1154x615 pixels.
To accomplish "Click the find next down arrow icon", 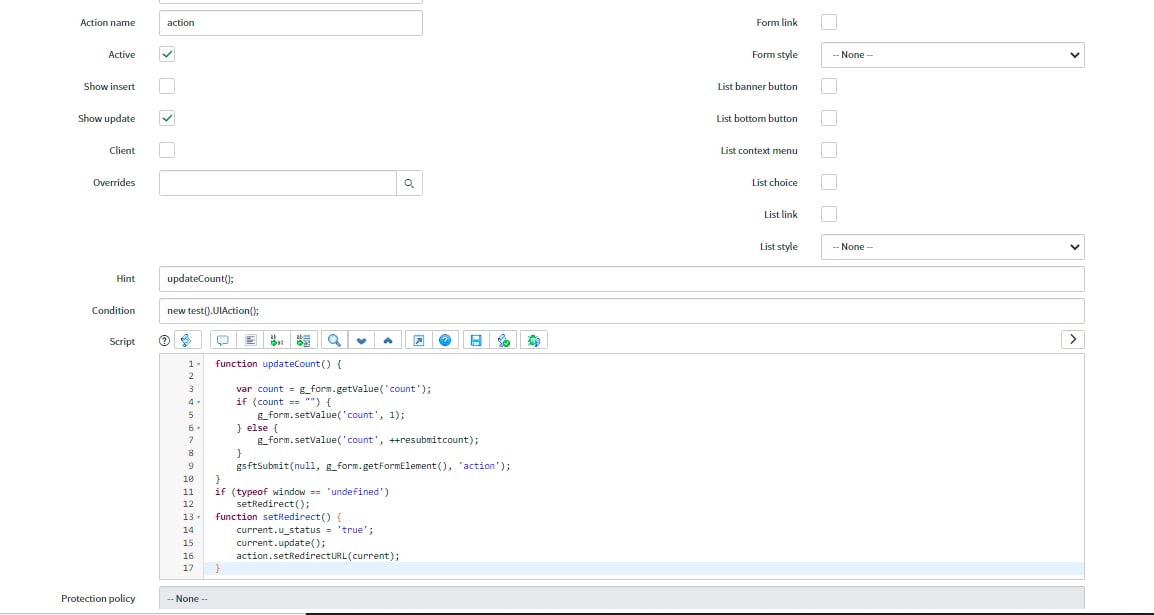I will (361, 341).
